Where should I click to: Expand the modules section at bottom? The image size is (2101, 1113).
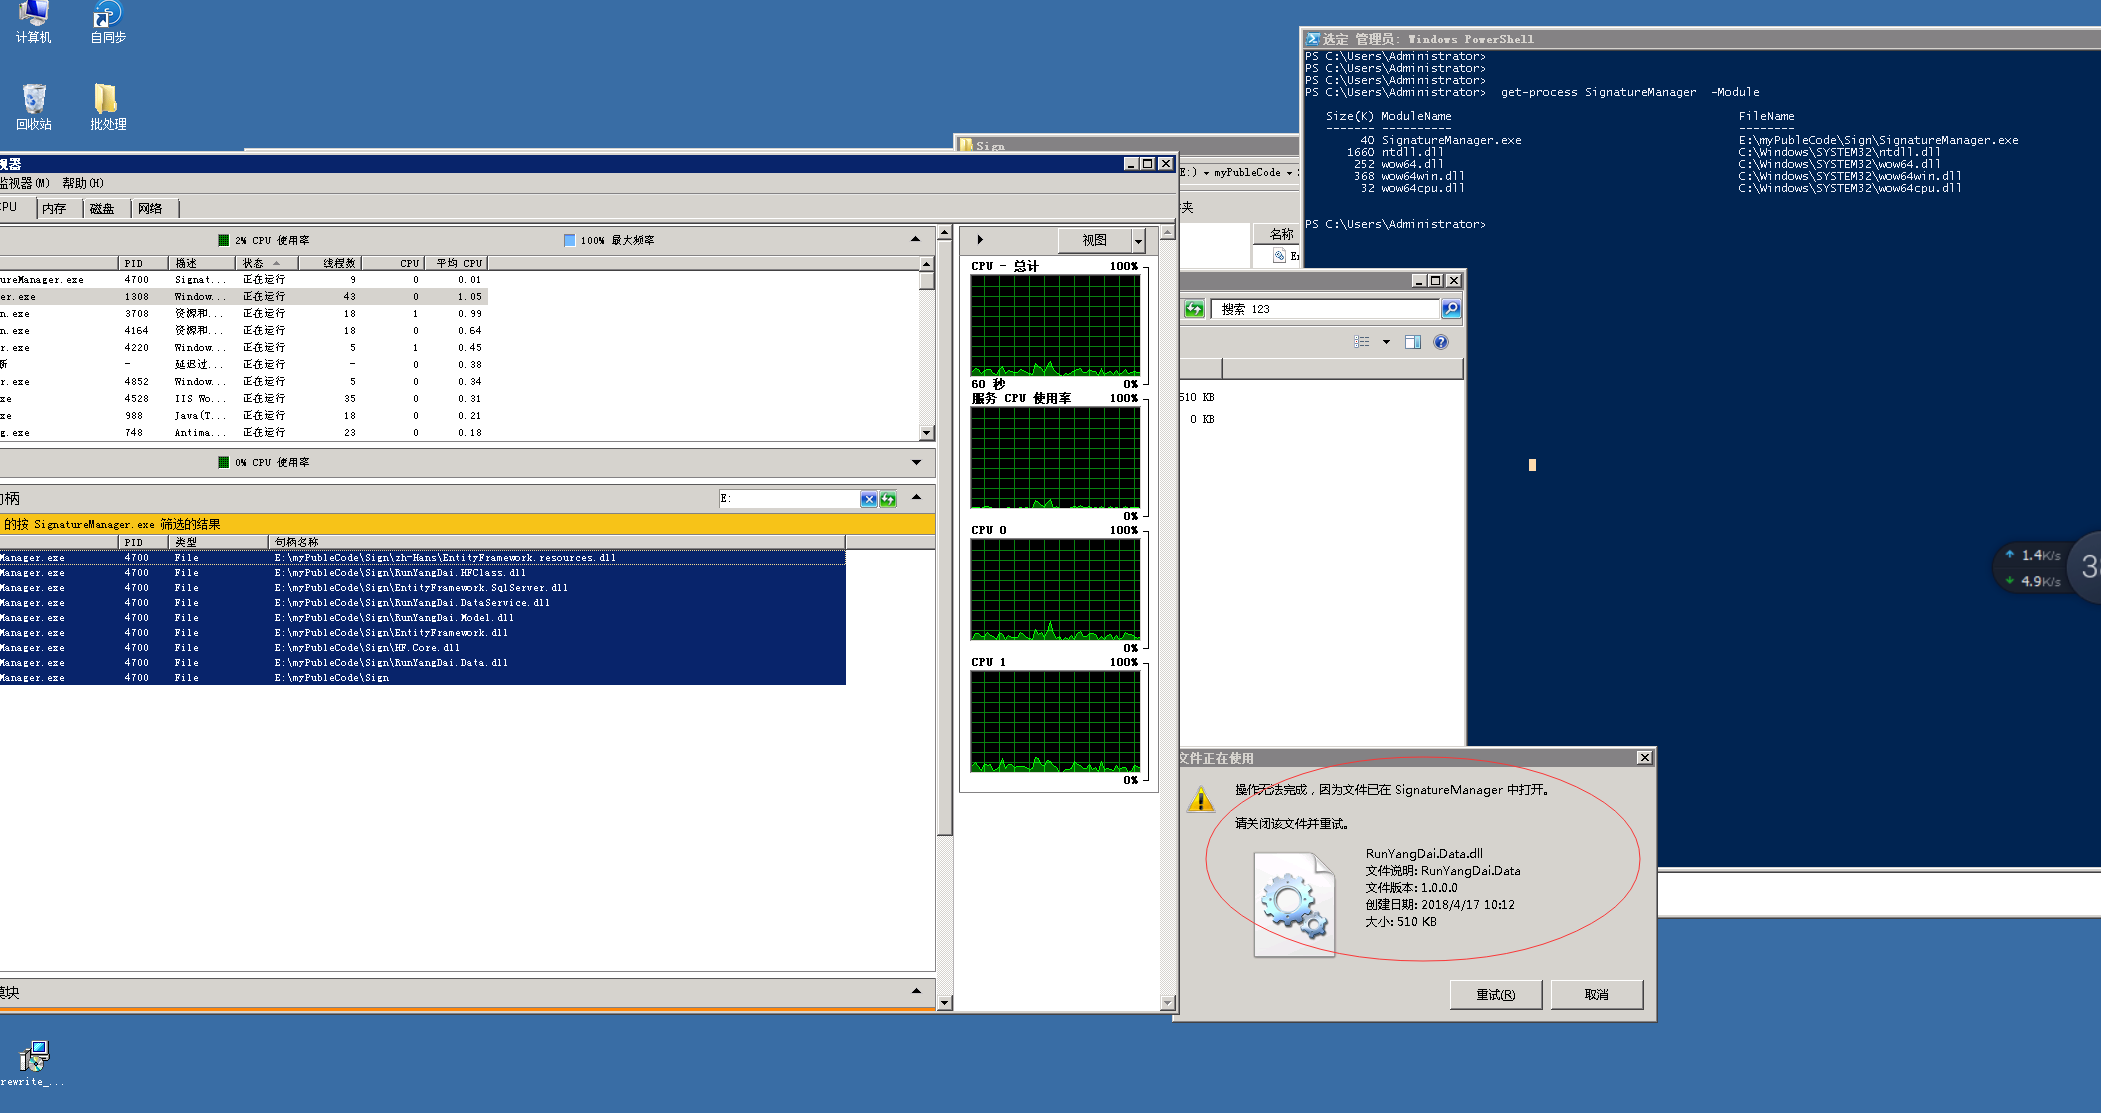[916, 991]
